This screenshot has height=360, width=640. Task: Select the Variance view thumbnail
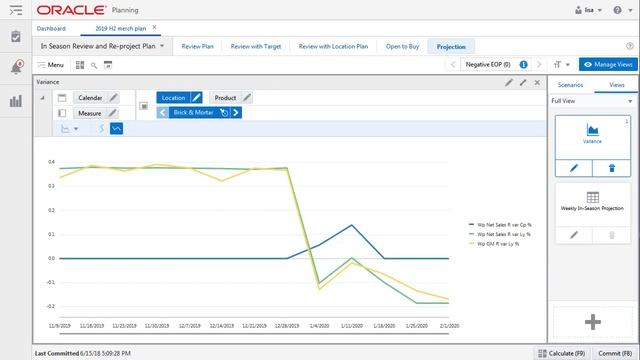[592, 137]
